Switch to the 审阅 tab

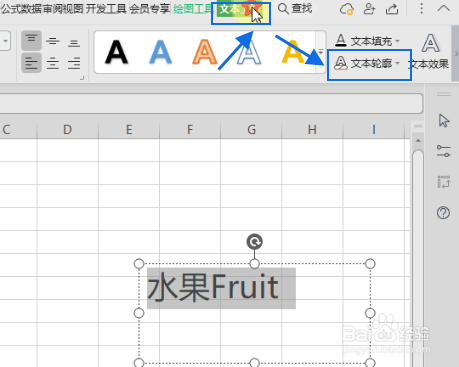pyautogui.click(x=52, y=9)
